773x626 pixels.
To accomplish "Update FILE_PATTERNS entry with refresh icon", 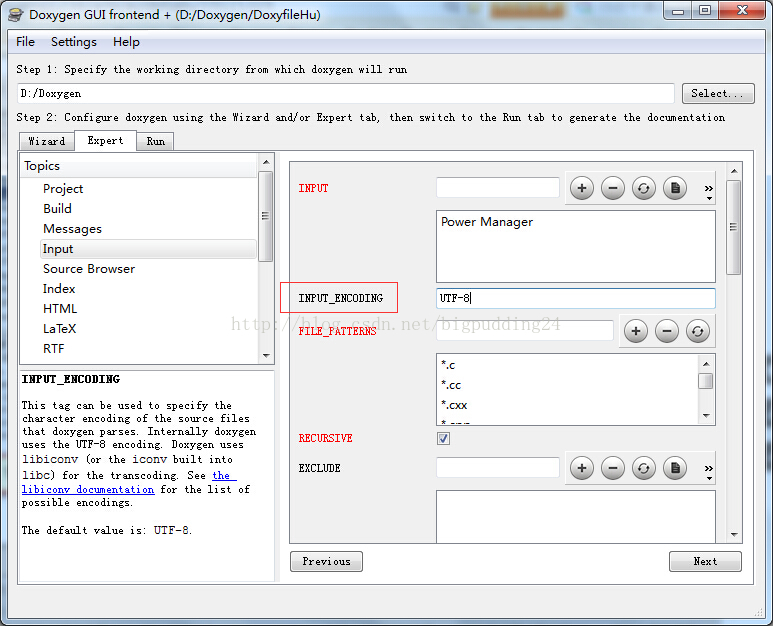I will point(698,331).
